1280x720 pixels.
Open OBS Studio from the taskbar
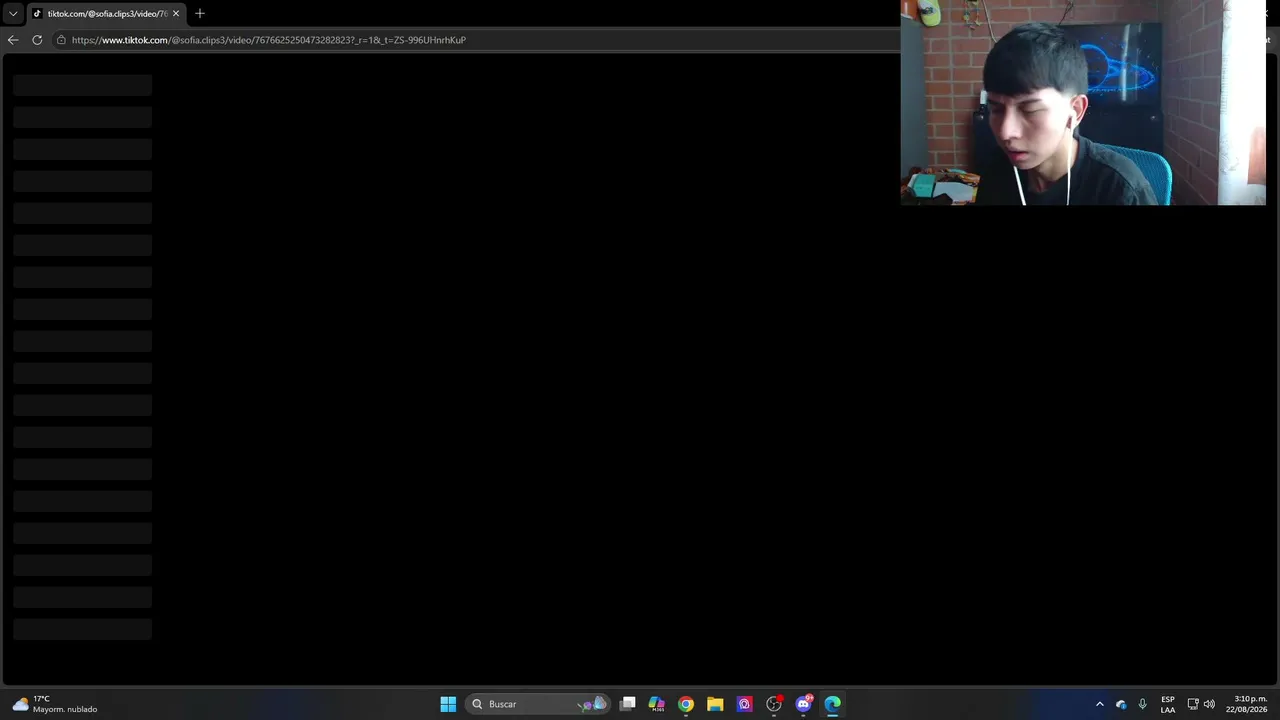click(x=774, y=704)
